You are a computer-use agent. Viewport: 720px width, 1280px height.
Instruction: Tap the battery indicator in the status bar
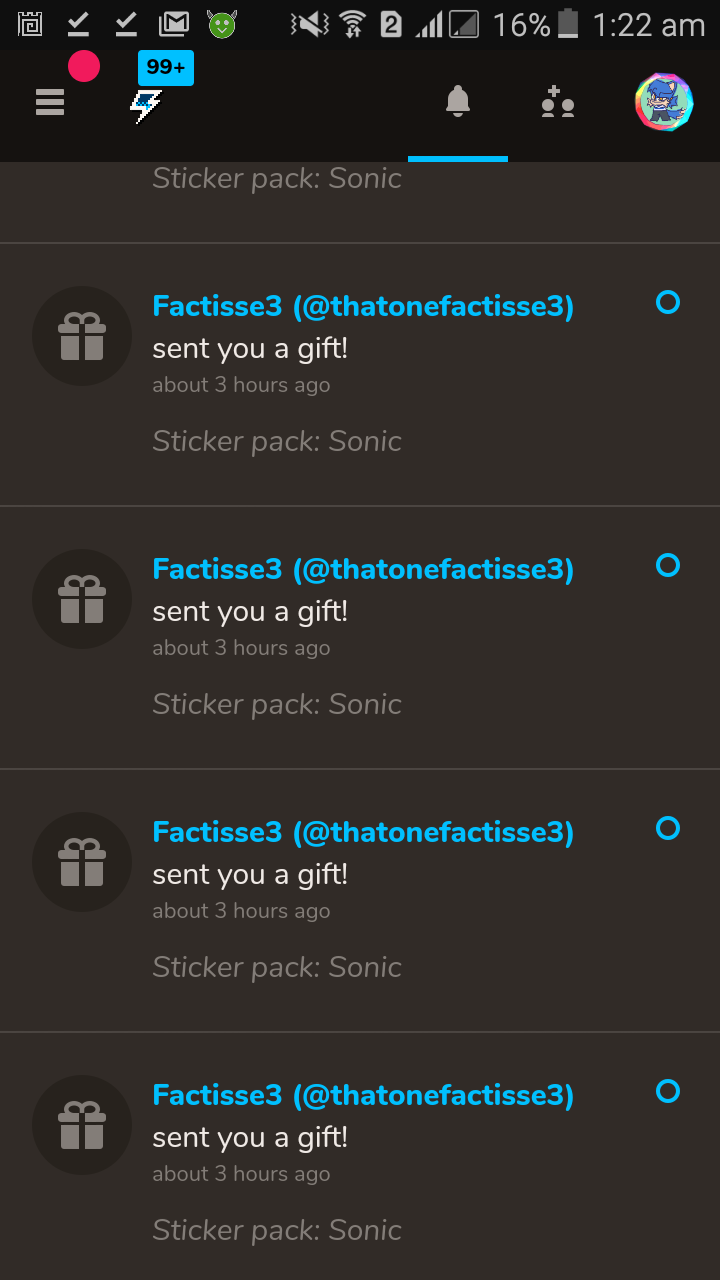[x=568, y=24]
